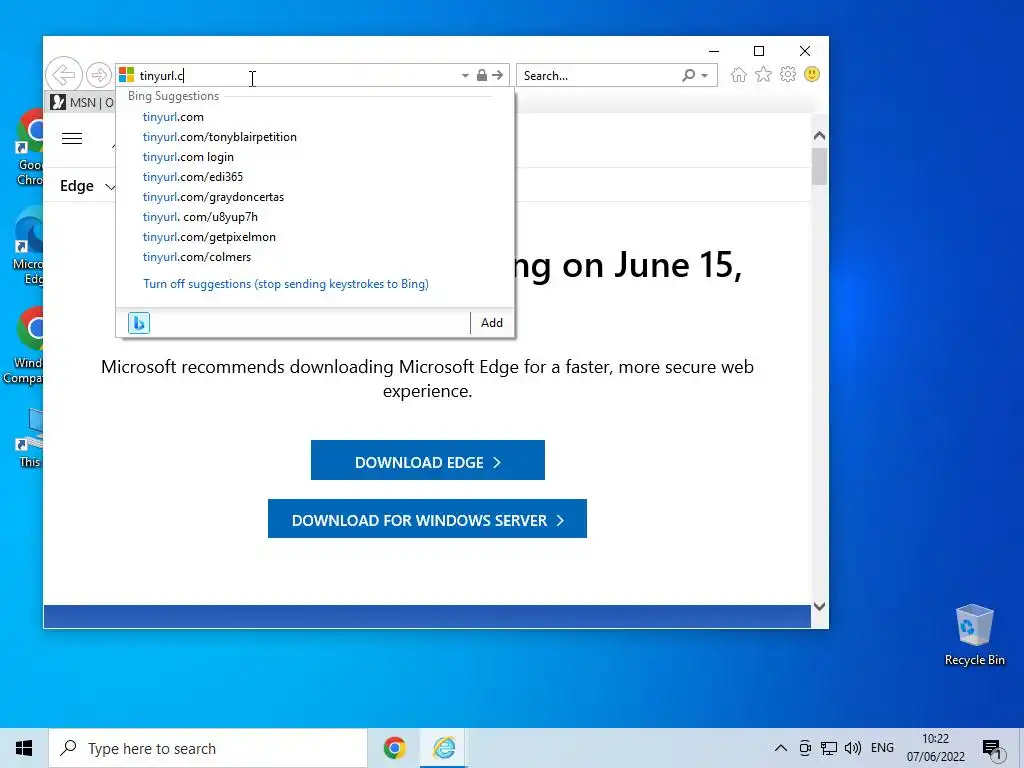Click the browser Back arrow button

(x=64, y=75)
